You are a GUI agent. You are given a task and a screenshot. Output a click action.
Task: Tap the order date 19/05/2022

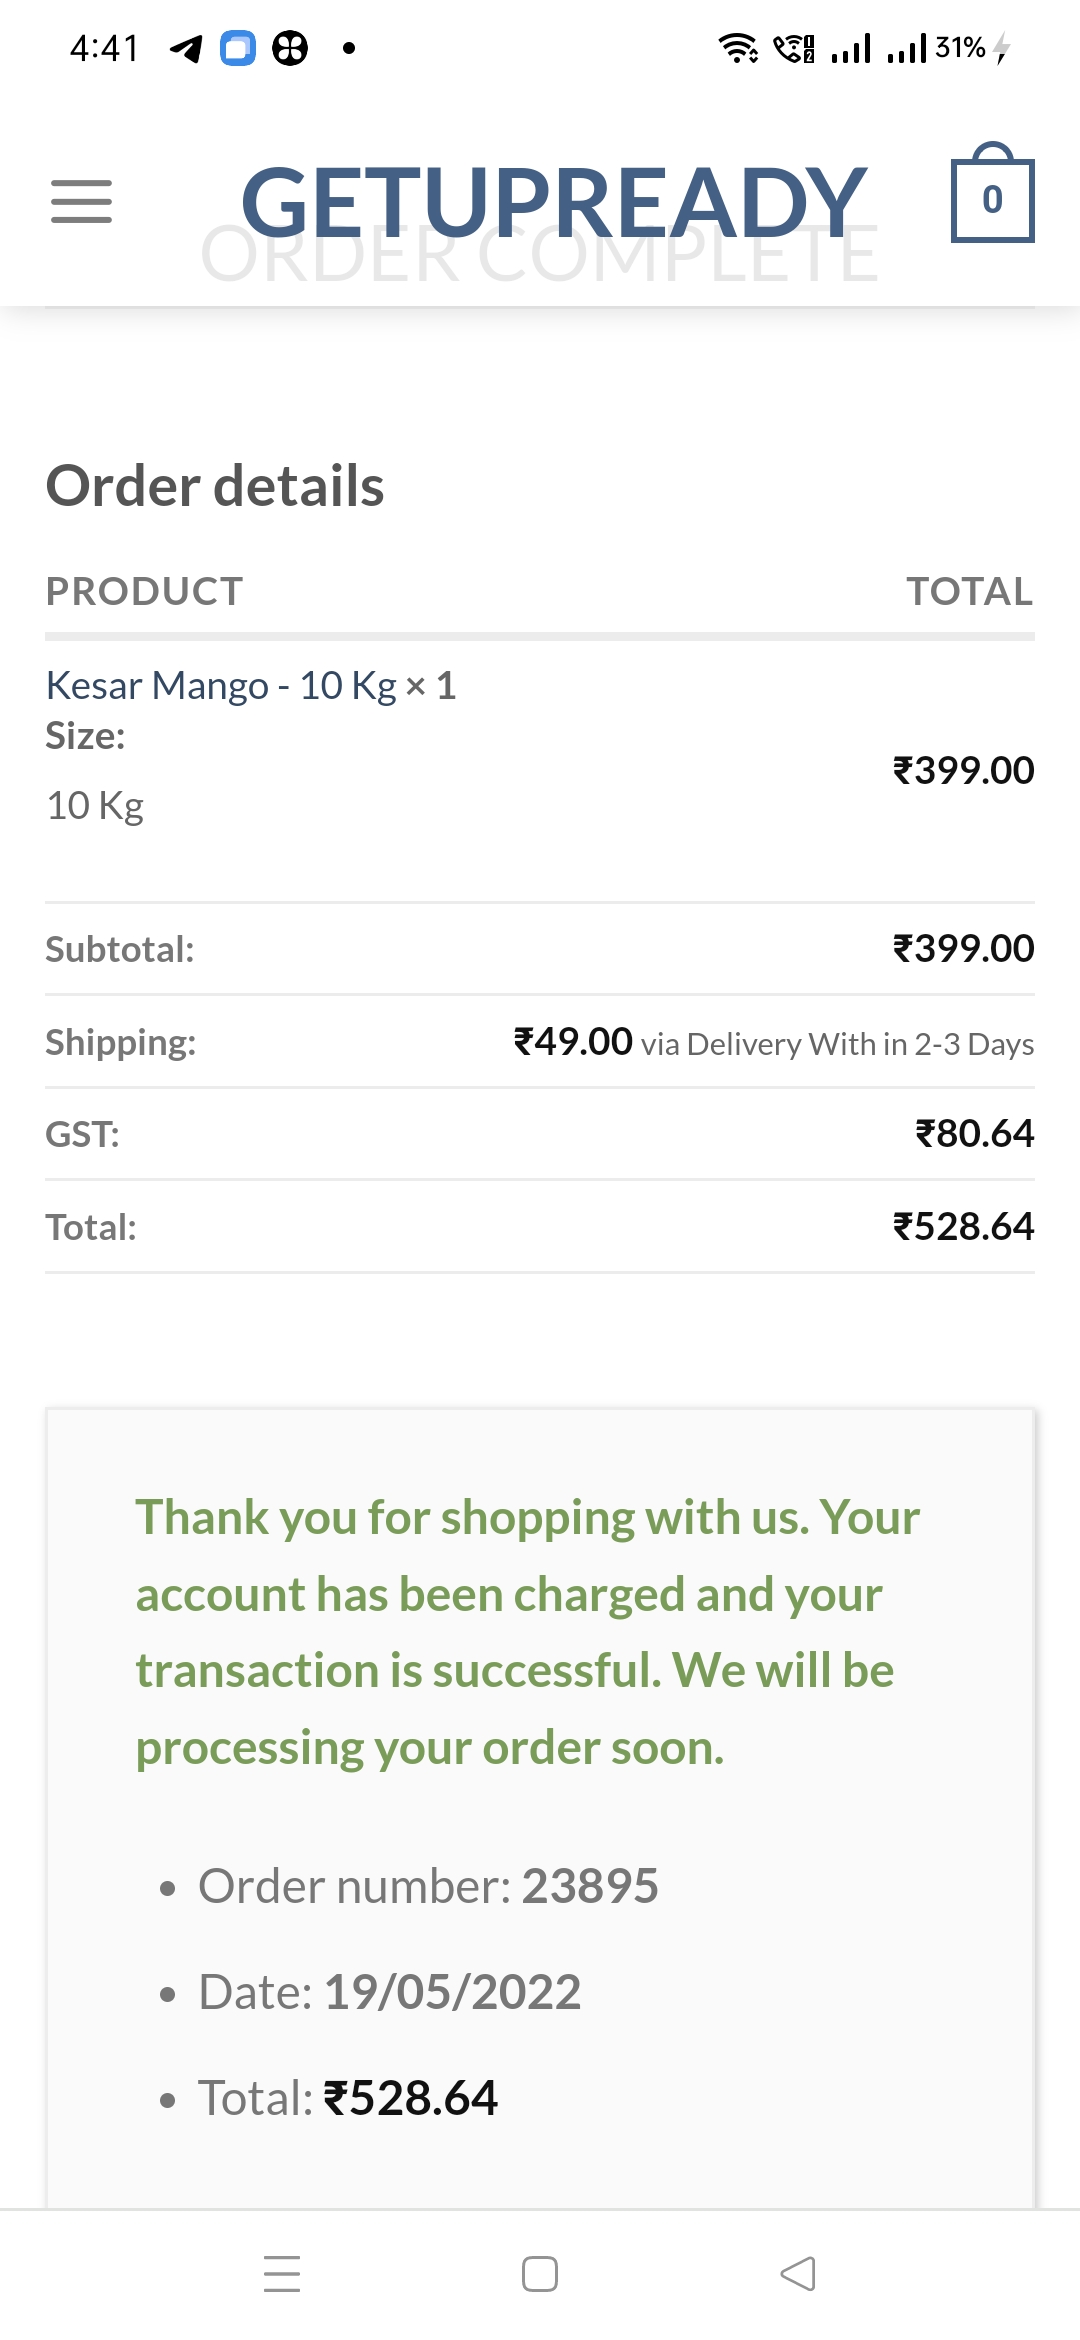pos(452,1992)
